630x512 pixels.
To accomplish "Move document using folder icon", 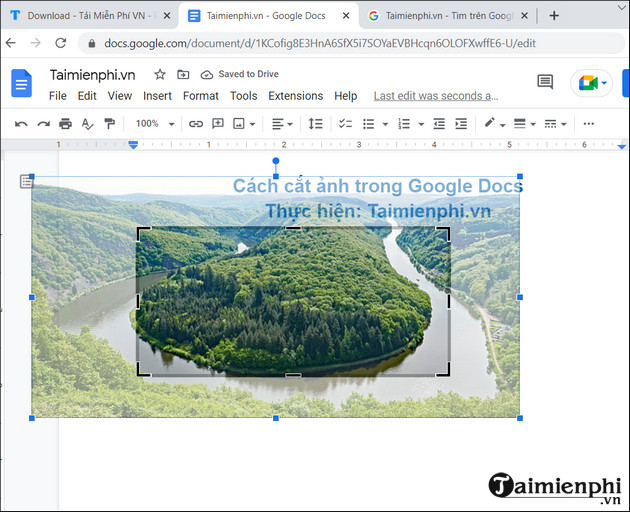I will (x=183, y=74).
